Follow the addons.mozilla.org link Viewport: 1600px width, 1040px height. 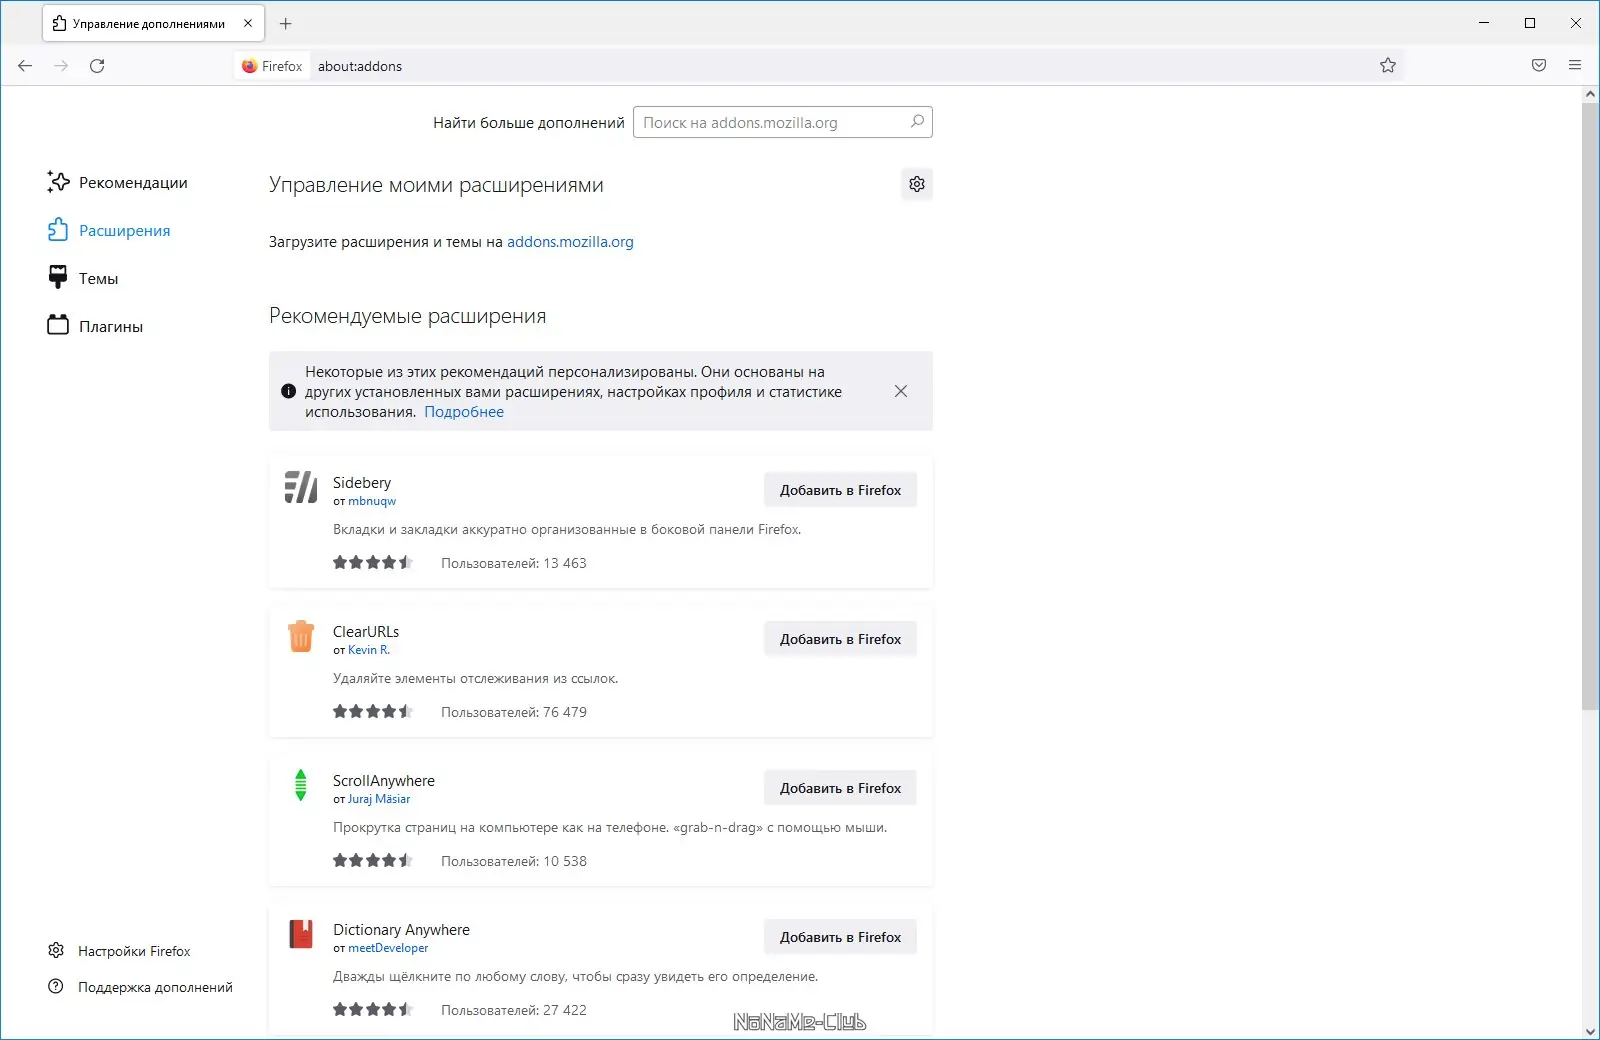coord(570,242)
